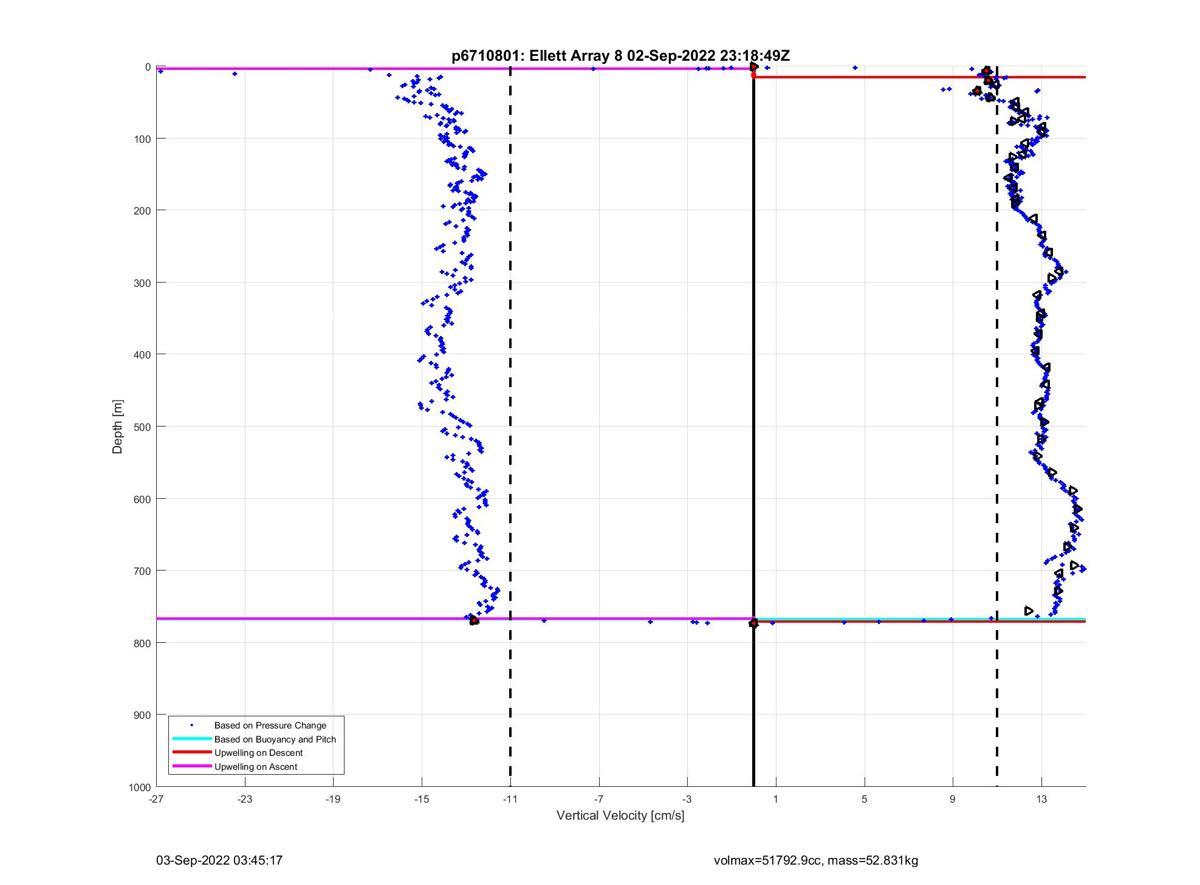Click x-axis tick label '5'

click(x=864, y=799)
